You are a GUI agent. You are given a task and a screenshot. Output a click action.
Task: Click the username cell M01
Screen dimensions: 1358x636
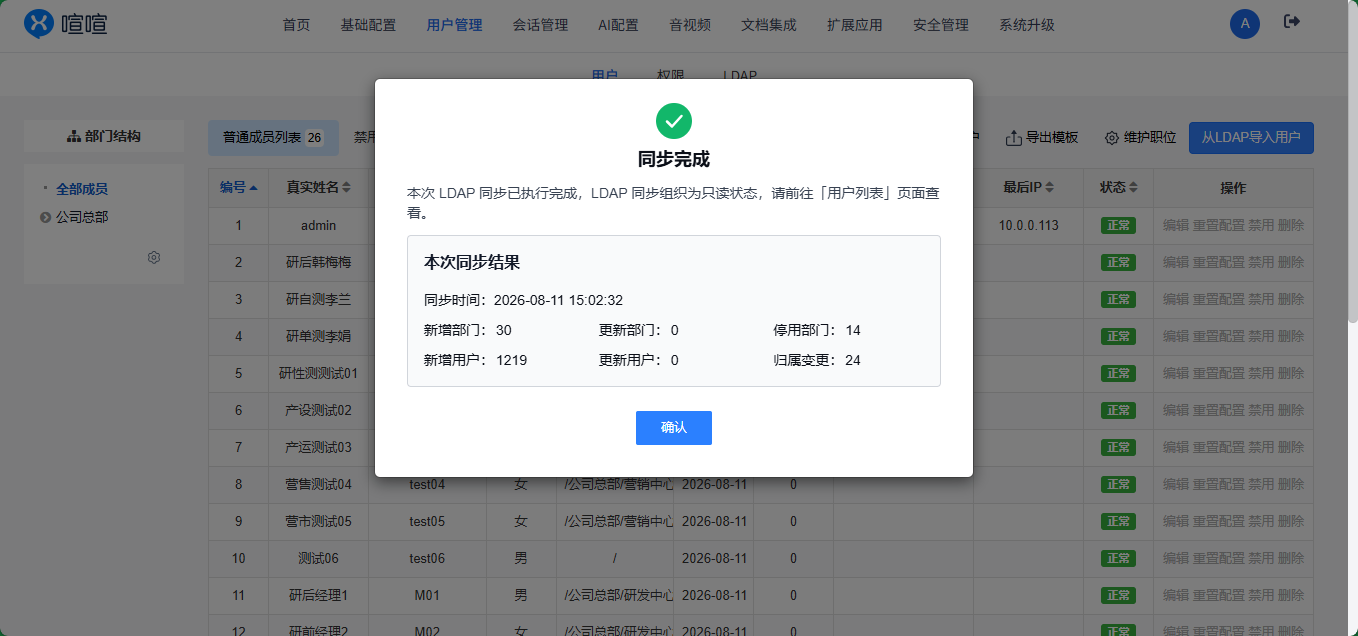point(427,596)
